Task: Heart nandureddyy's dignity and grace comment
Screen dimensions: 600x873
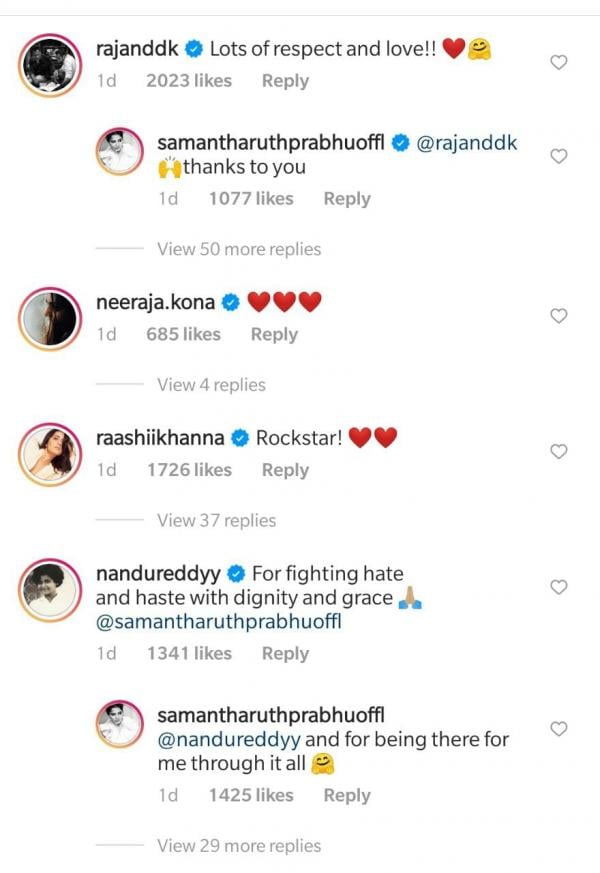Action: click(x=560, y=587)
